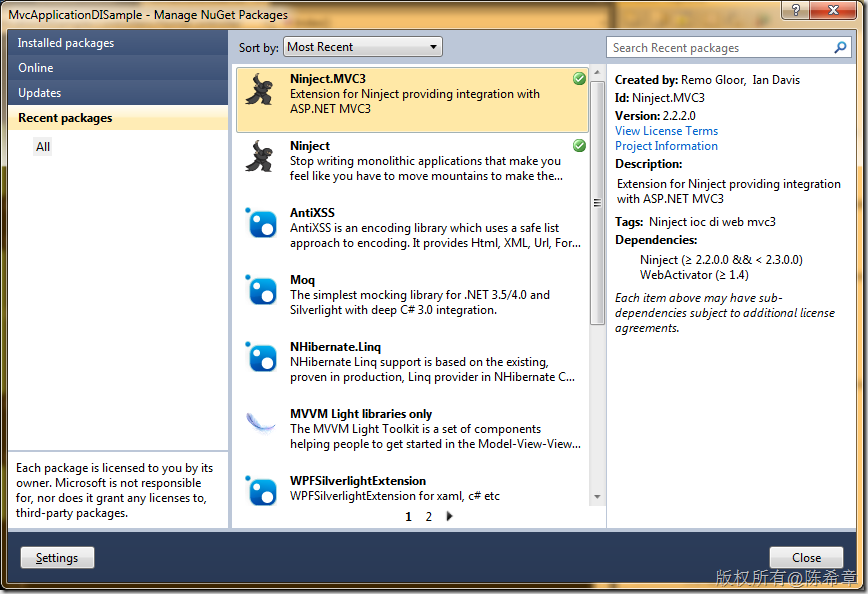Open the Settings button
This screenshot has height=594, width=868.
click(57, 557)
